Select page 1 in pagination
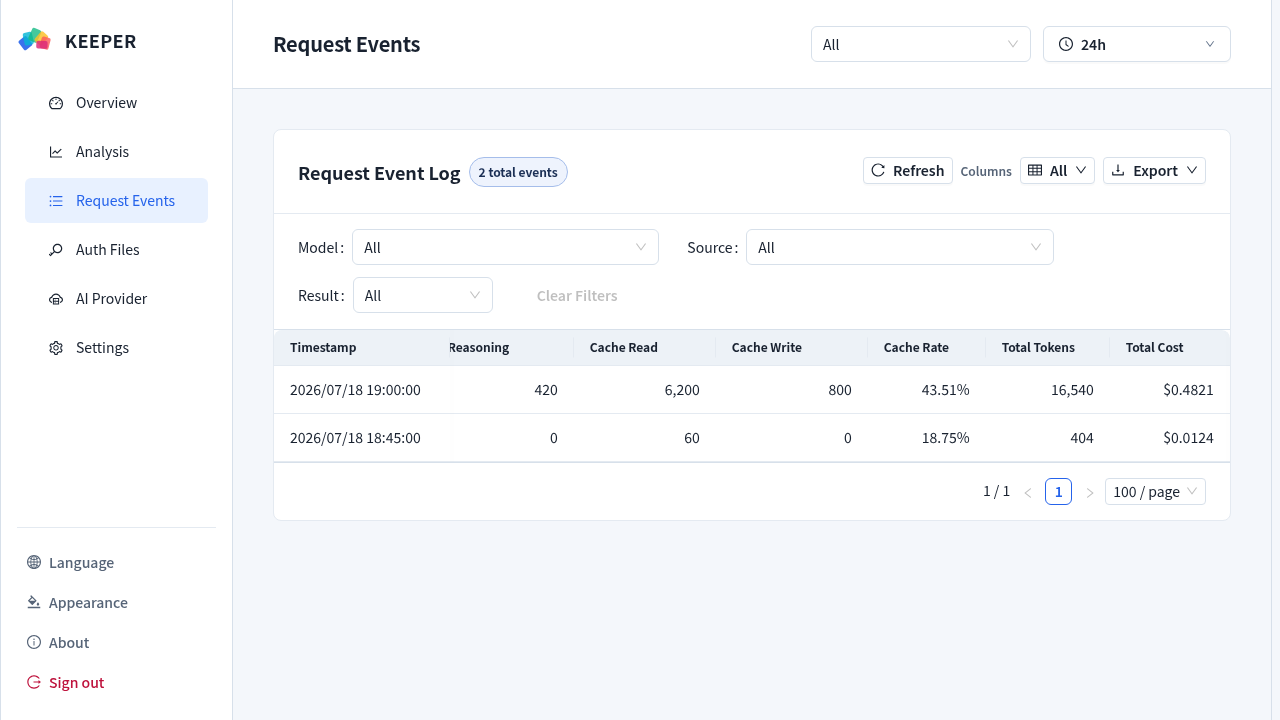The image size is (1280, 720). click(x=1058, y=492)
